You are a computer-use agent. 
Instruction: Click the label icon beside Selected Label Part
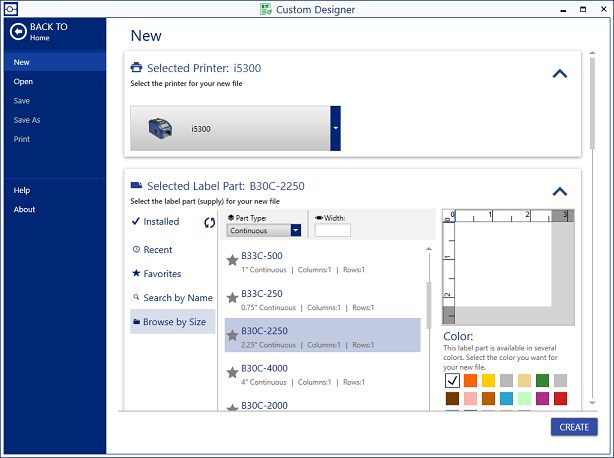(136, 185)
